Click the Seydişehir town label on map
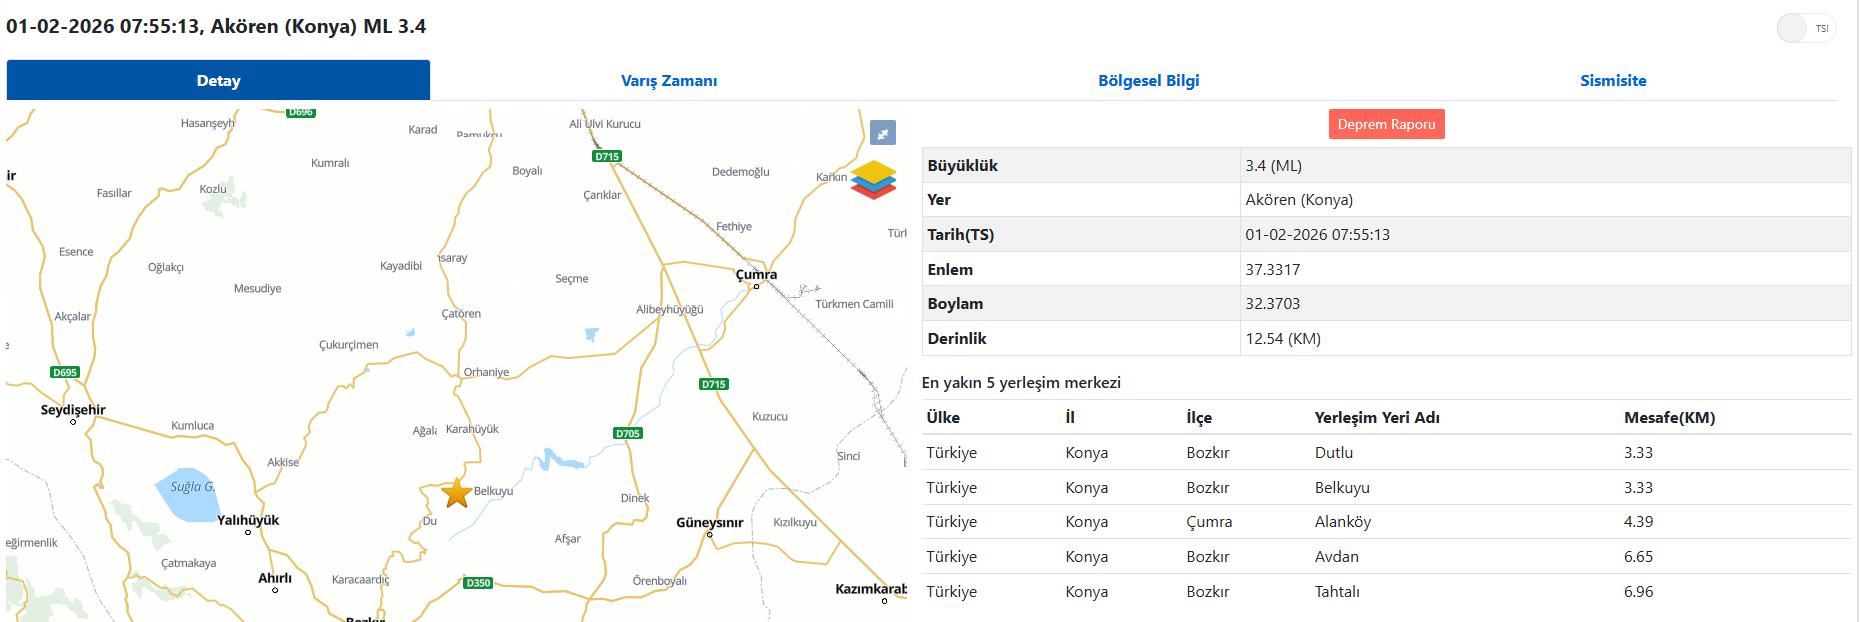 click(x=73, y=410)
